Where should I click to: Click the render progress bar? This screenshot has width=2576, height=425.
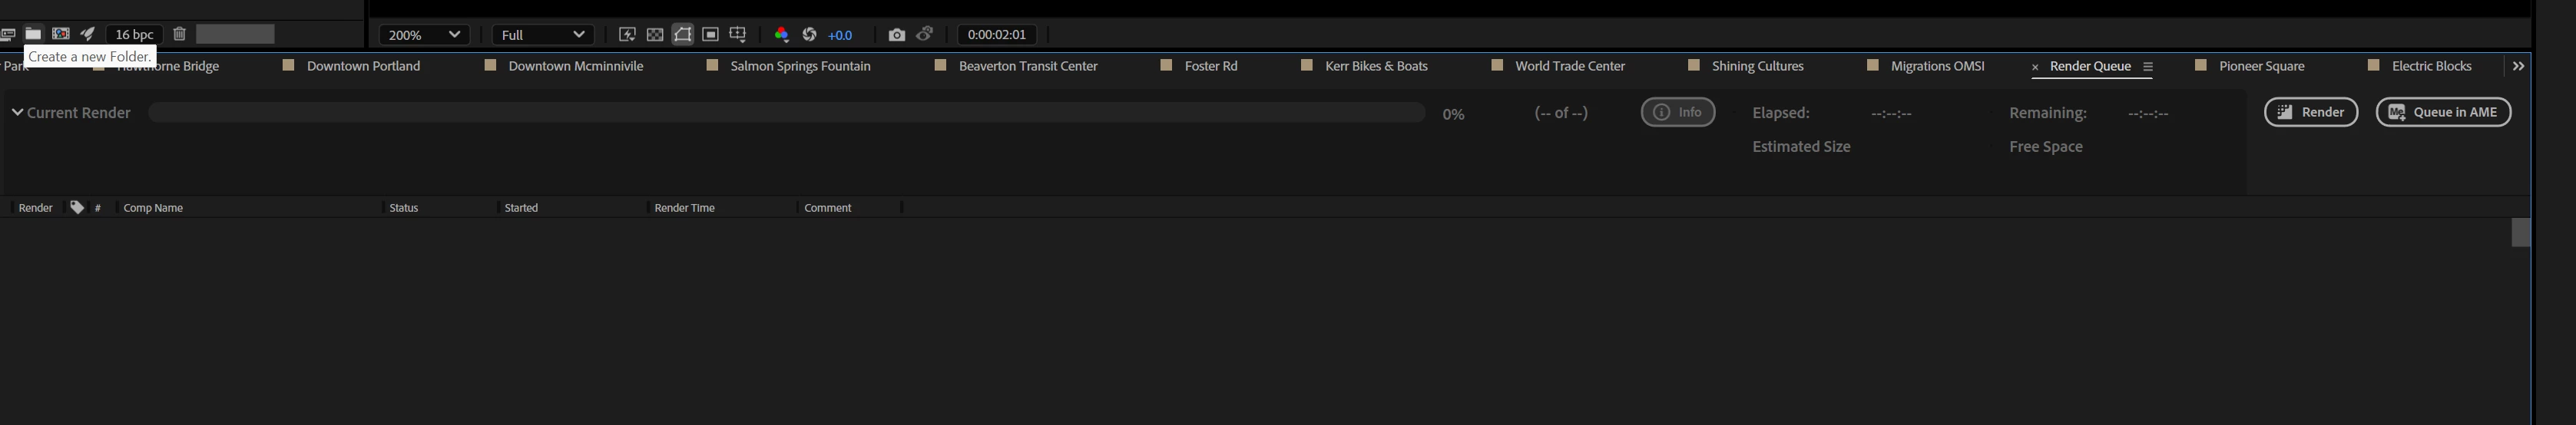(786, 112)
